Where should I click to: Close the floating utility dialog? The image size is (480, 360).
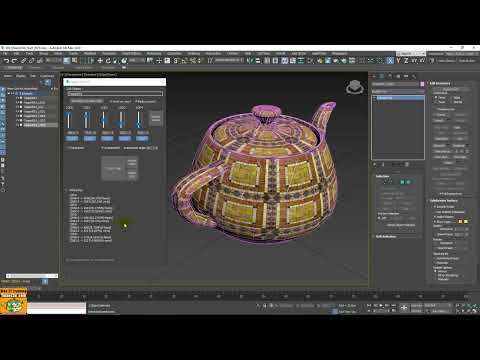163,82
